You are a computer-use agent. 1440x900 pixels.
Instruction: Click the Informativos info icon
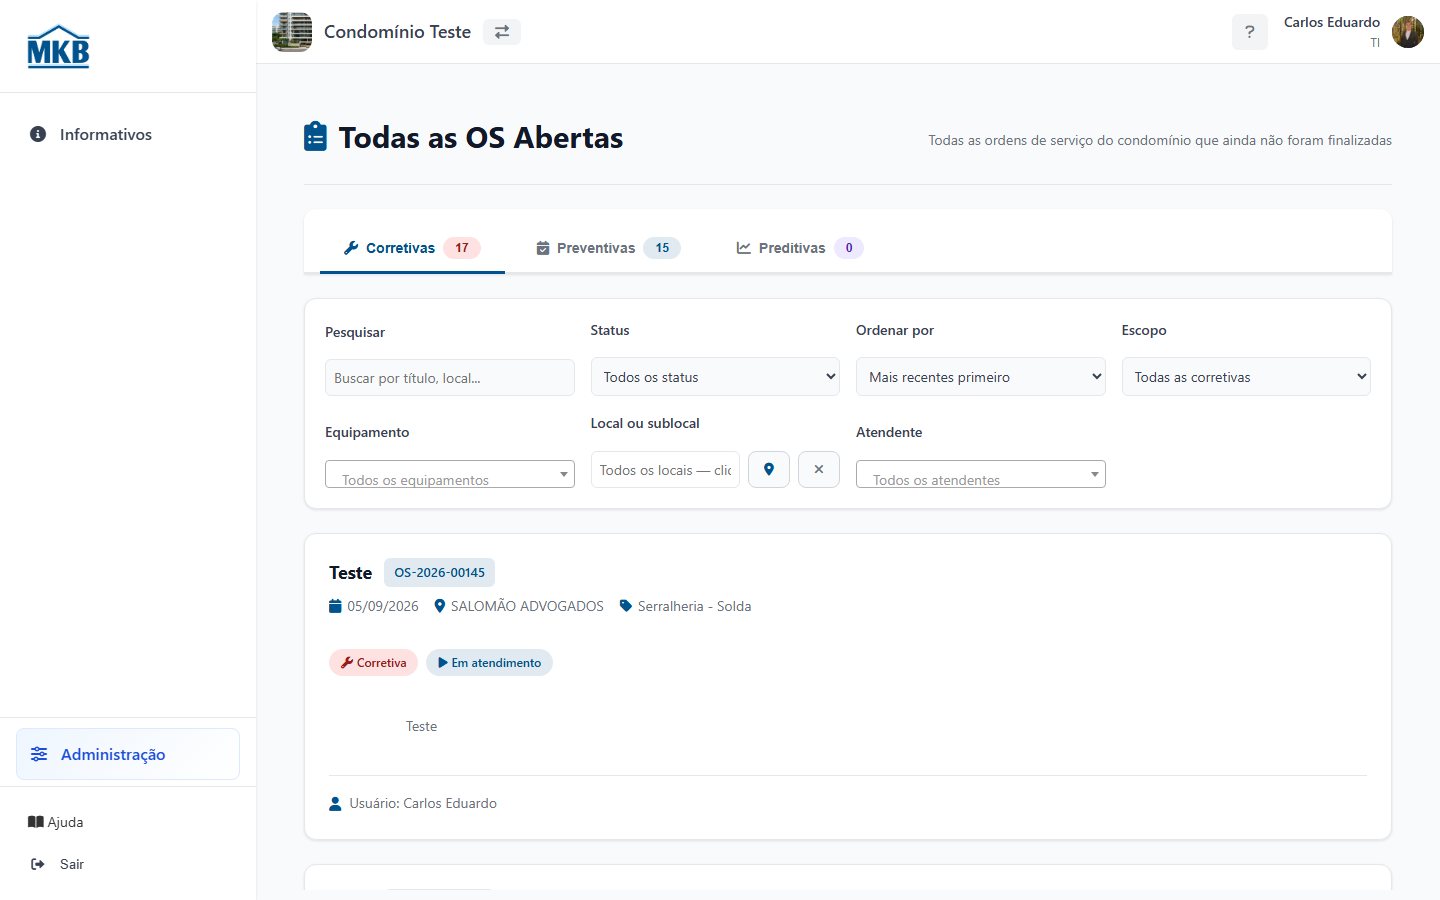tap(38, 134)
